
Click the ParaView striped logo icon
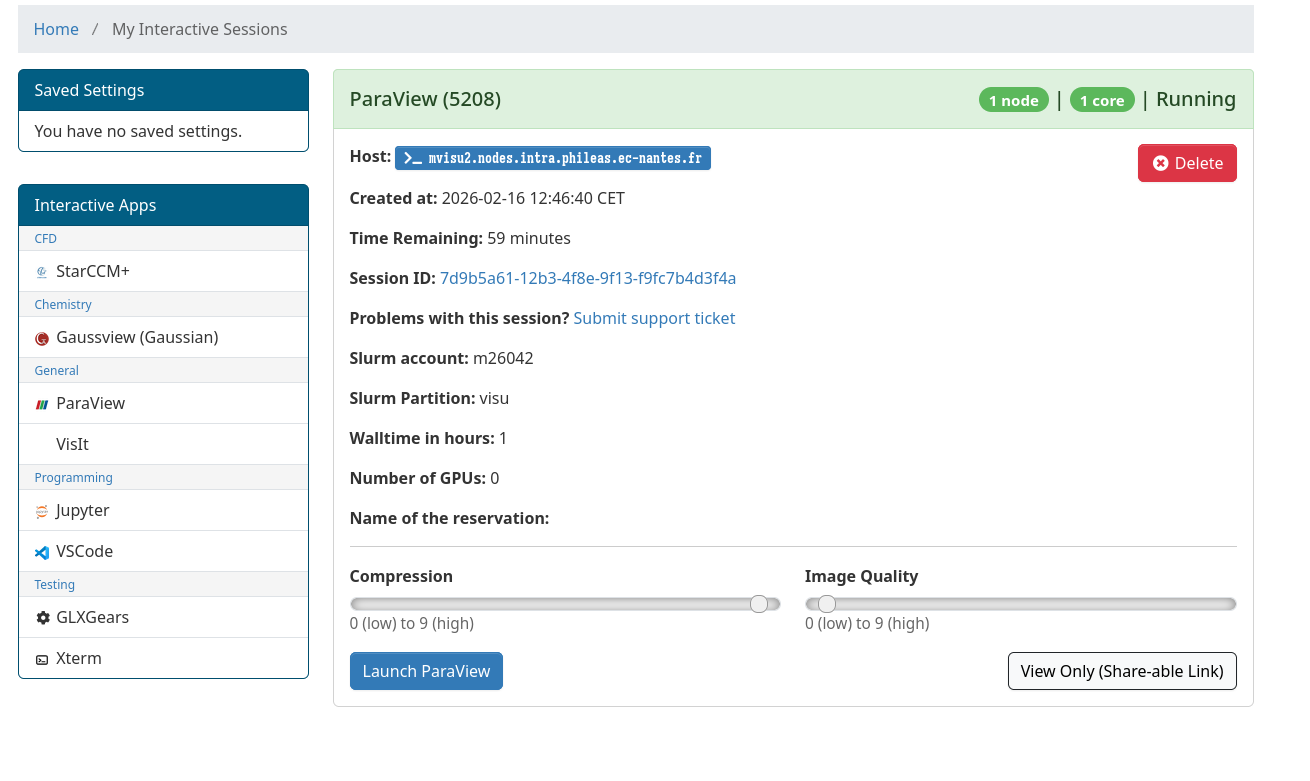tap(42, 404)
